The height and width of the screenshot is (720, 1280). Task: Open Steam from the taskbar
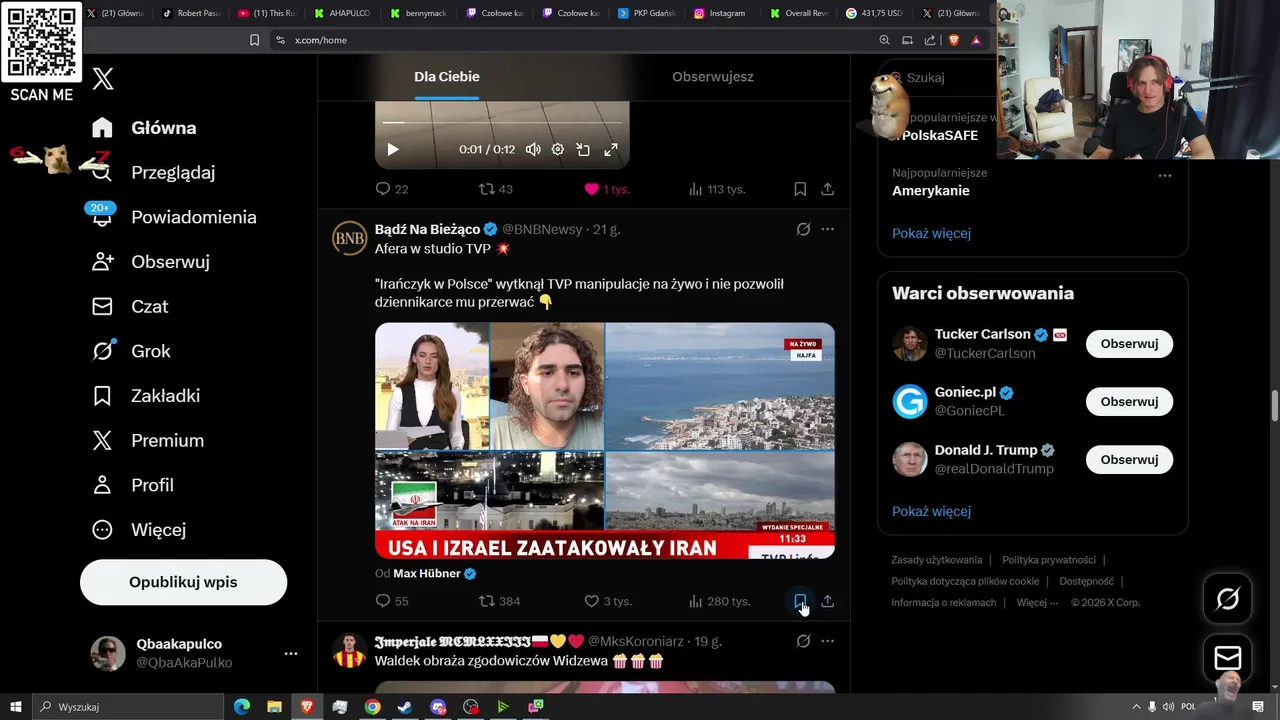pyautogui.click(x=405, y=707)
